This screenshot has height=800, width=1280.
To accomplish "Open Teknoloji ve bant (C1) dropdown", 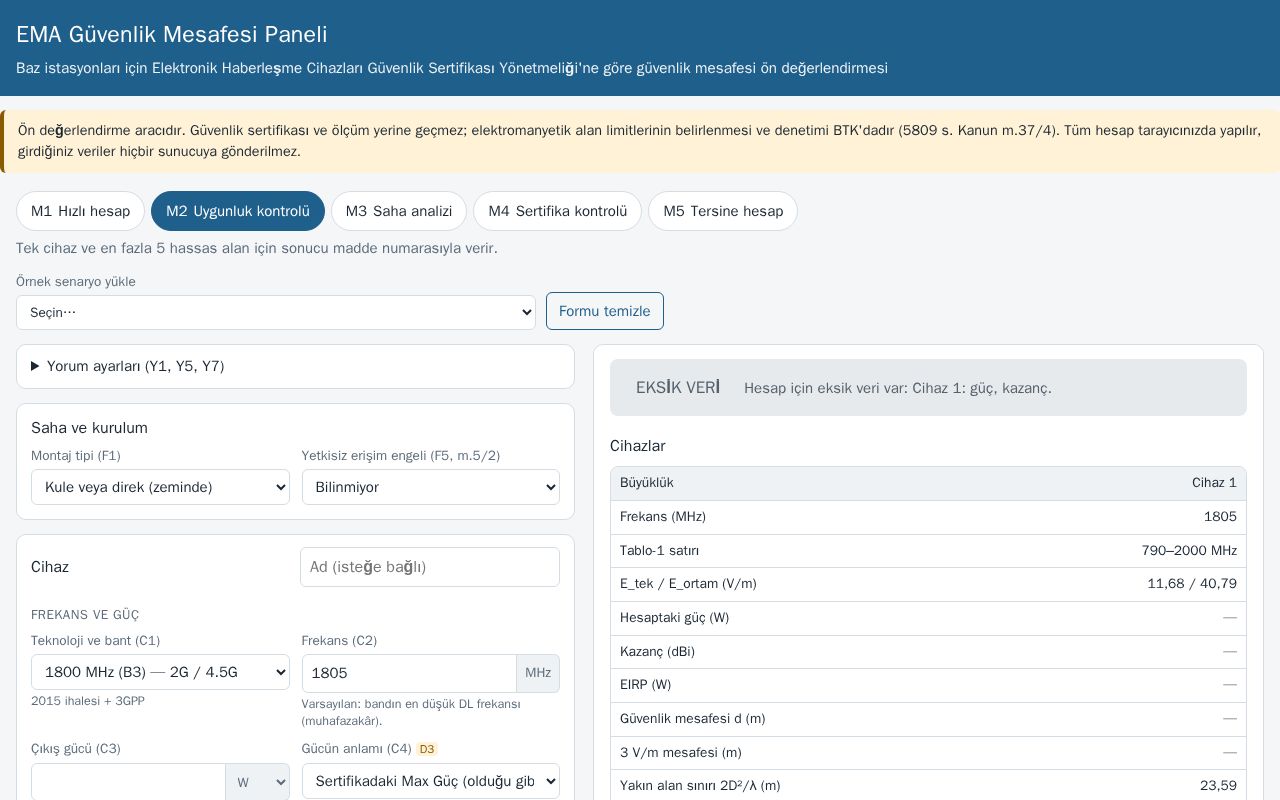I will (160, 672).
